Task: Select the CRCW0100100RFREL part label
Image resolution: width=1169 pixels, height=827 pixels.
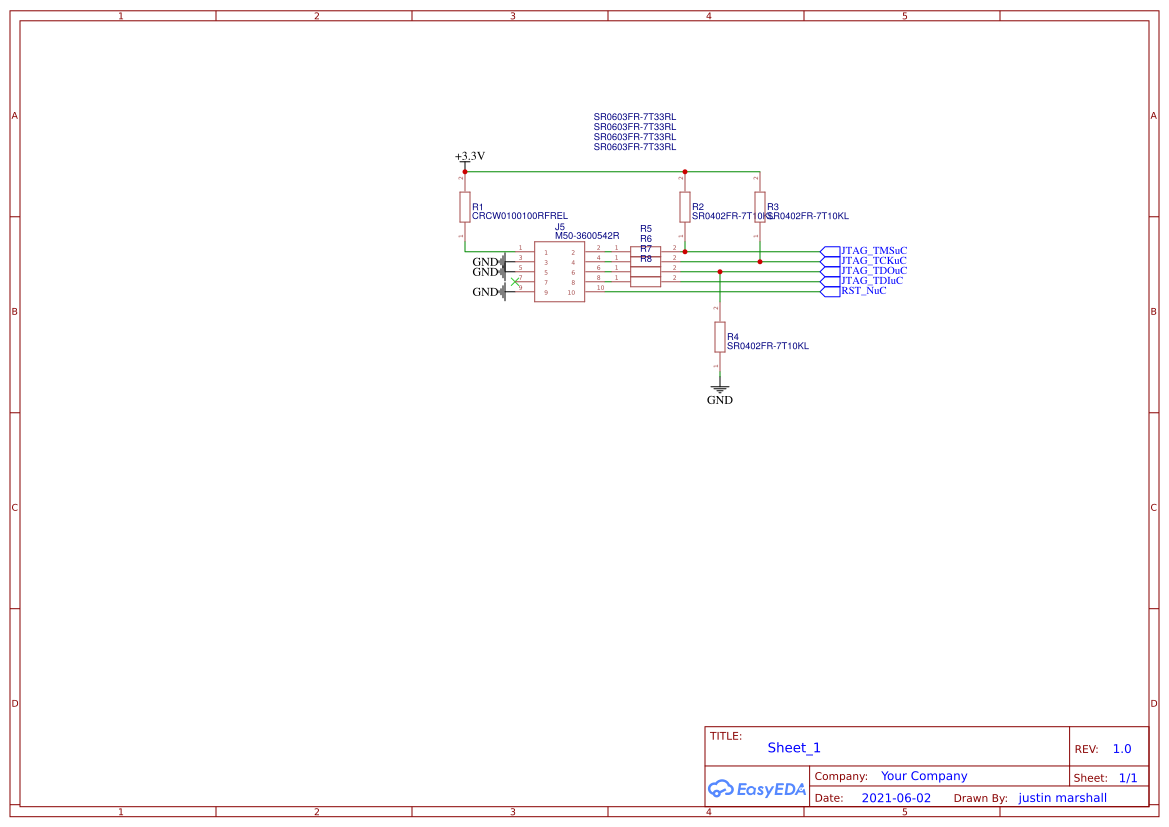Action: (520, 215)
